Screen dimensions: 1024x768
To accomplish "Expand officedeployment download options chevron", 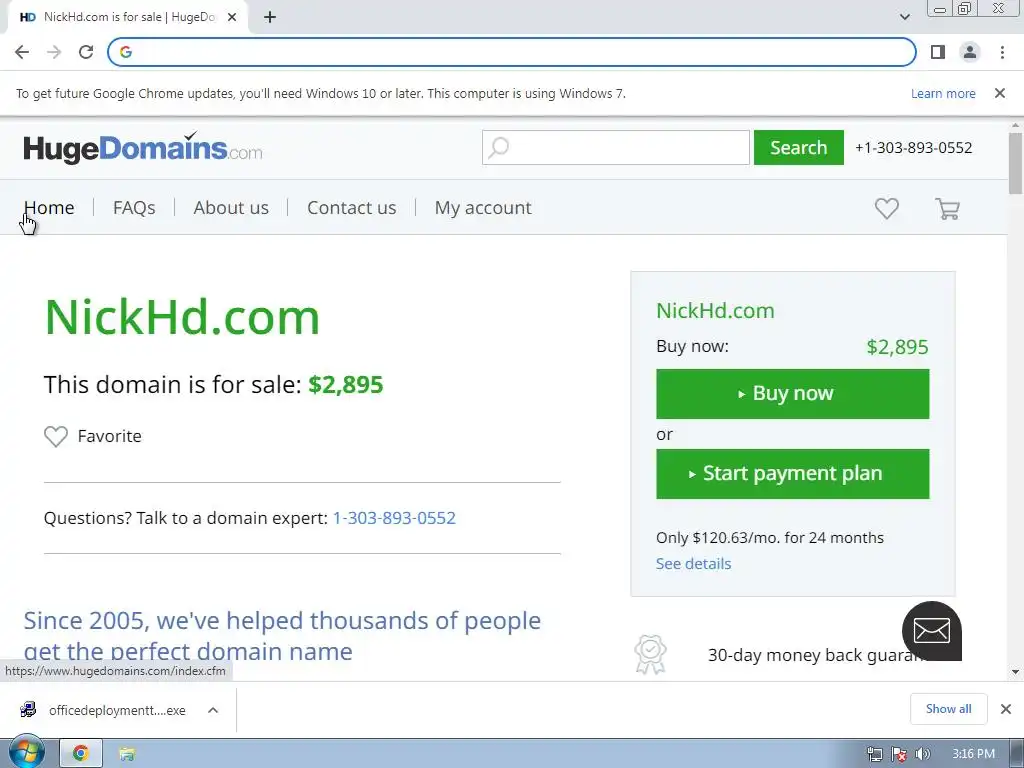I will click(213, 710).
